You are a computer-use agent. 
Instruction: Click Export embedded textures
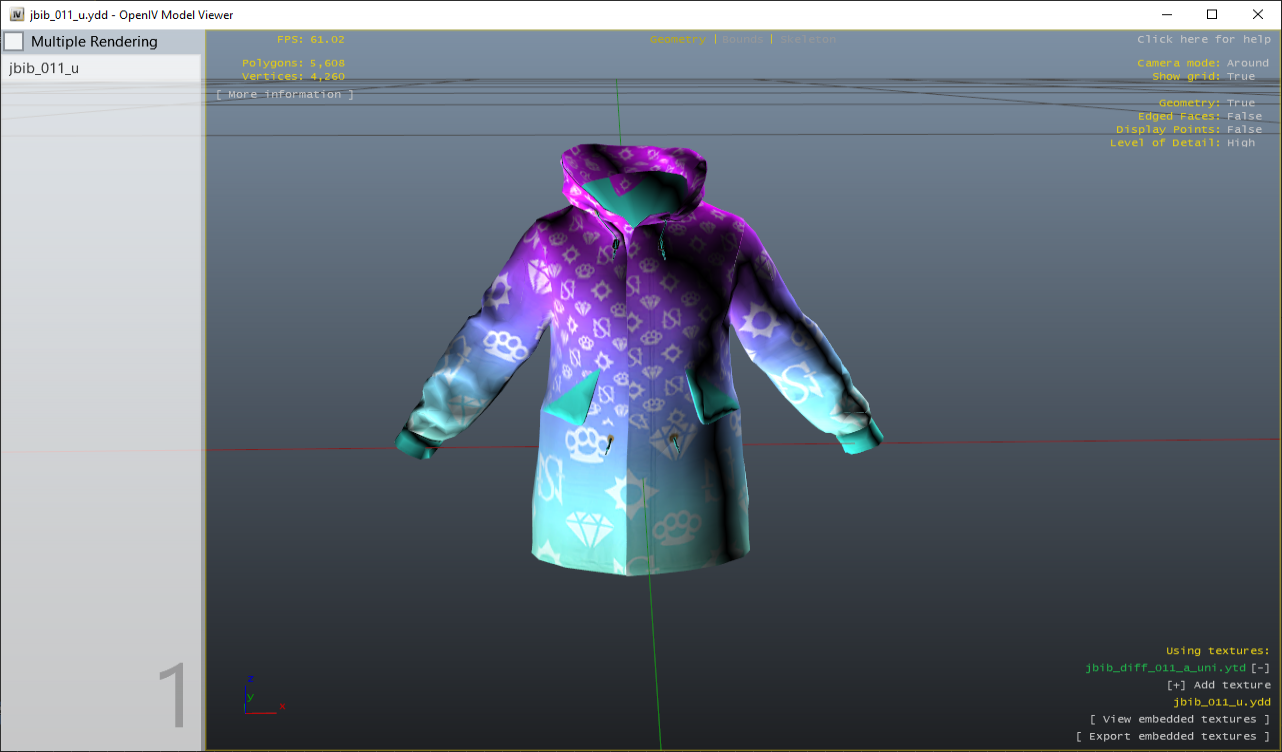pyautogui.click(x=1180, y=735)
